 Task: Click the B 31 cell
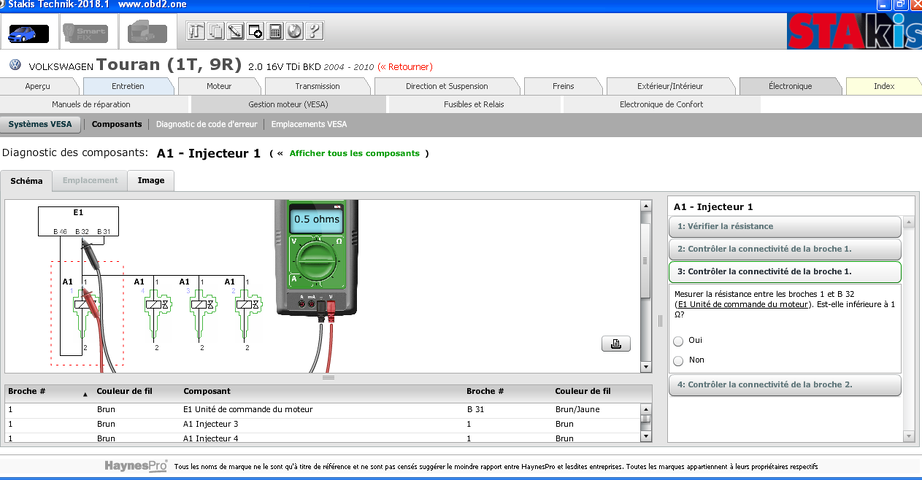[475, 409]
